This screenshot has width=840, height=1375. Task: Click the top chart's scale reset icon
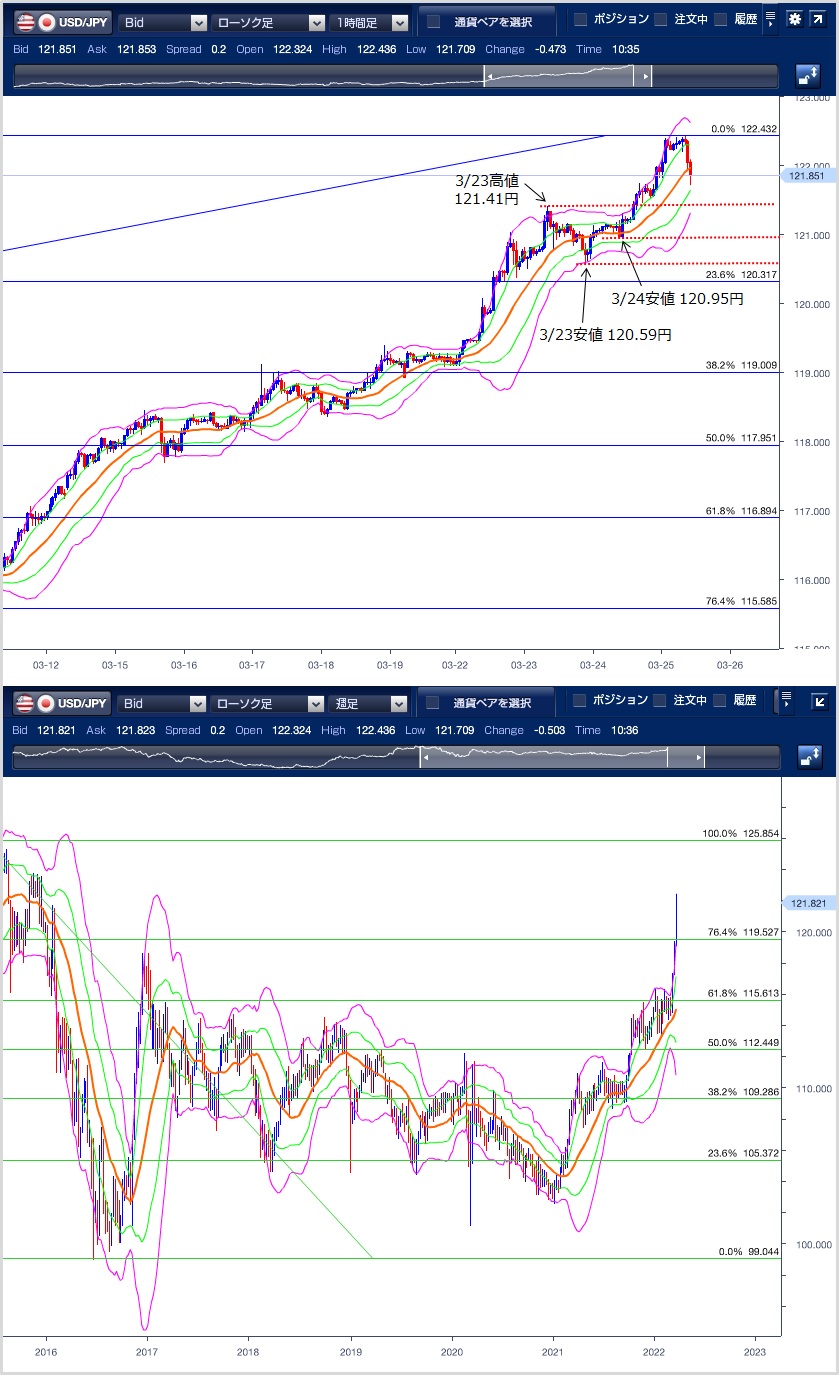coord(807,76)
